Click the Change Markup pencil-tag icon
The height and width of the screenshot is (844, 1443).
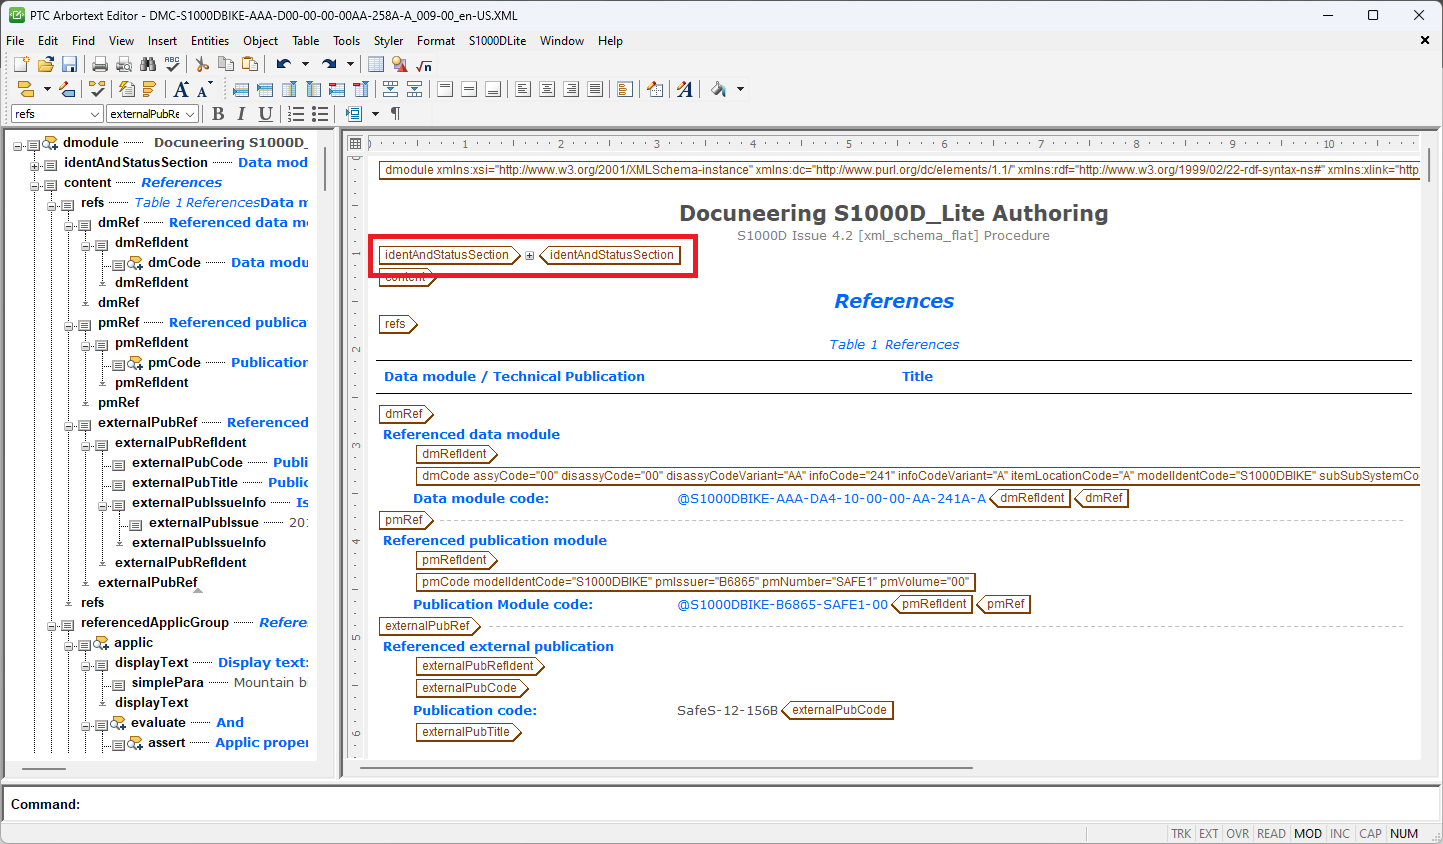pos(67,89)
